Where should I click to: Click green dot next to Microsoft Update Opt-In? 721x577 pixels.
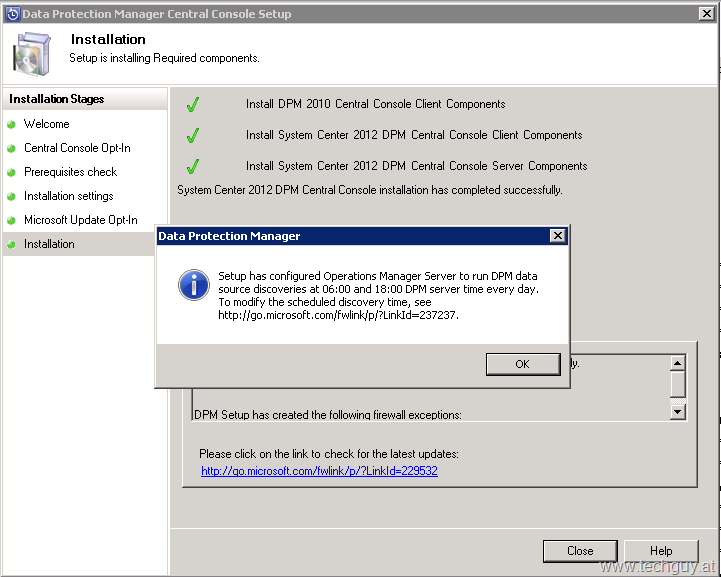pyautogui.click(x=11, y=220)
